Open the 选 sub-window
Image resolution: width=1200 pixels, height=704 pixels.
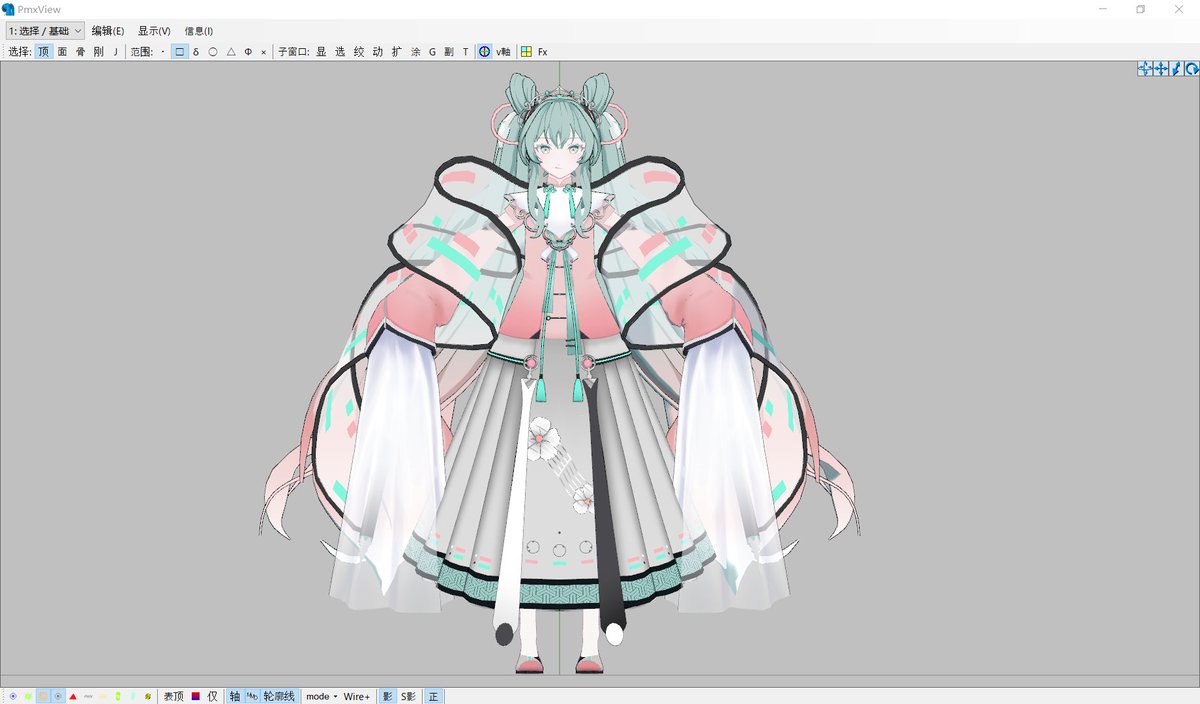340,51
